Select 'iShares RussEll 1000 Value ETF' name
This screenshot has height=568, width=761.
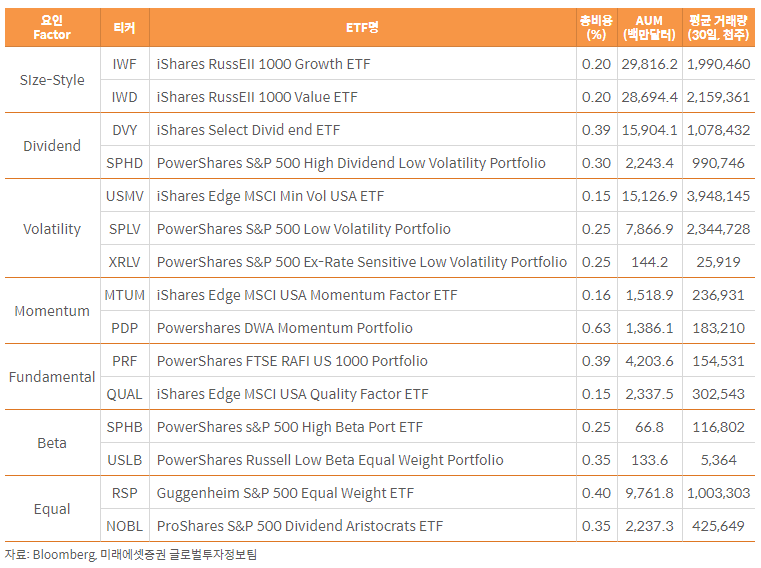click(x=257, y=97)
